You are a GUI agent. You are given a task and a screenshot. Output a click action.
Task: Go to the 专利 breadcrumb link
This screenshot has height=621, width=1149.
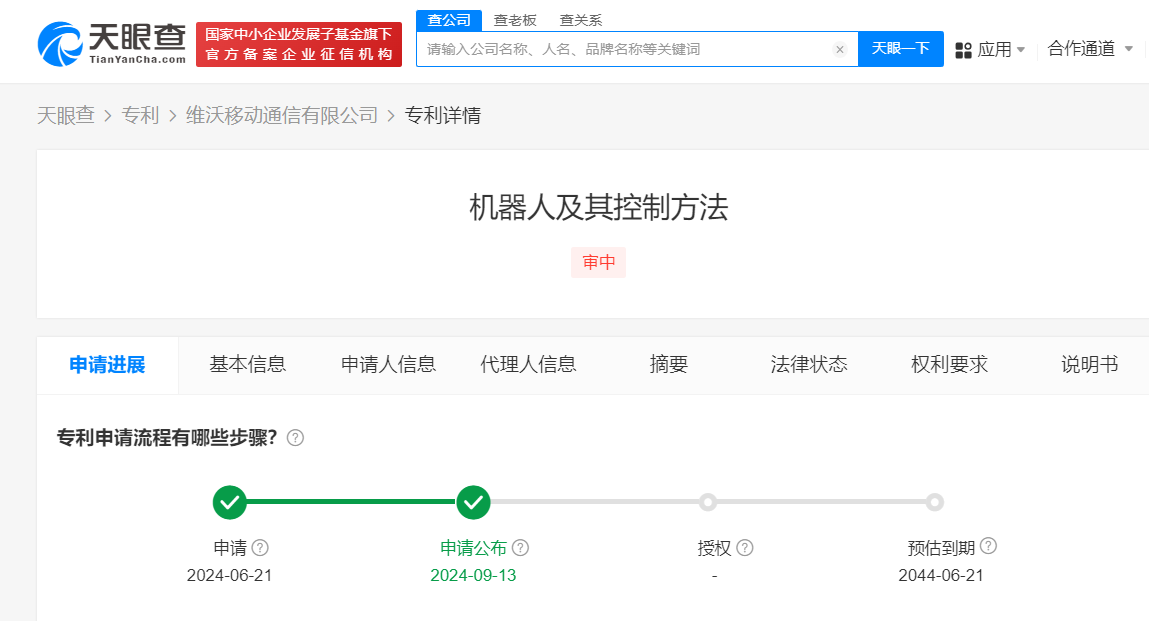tap(140, 115)
